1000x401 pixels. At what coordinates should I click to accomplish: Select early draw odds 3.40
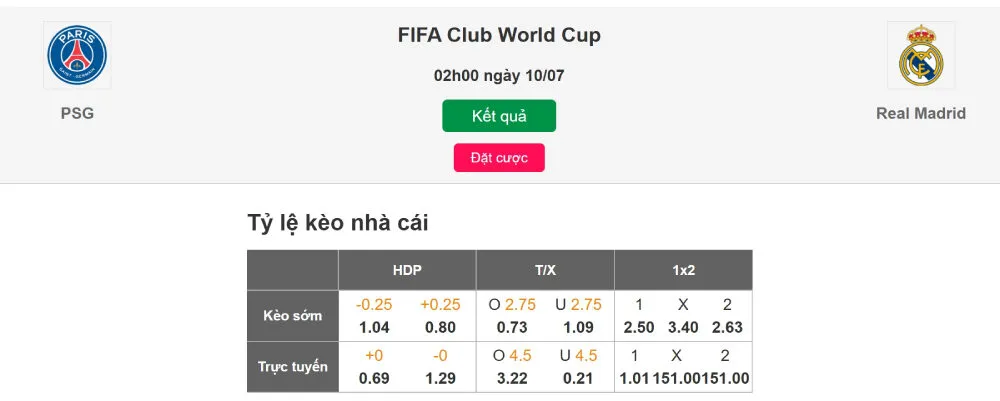pos(683,327)
